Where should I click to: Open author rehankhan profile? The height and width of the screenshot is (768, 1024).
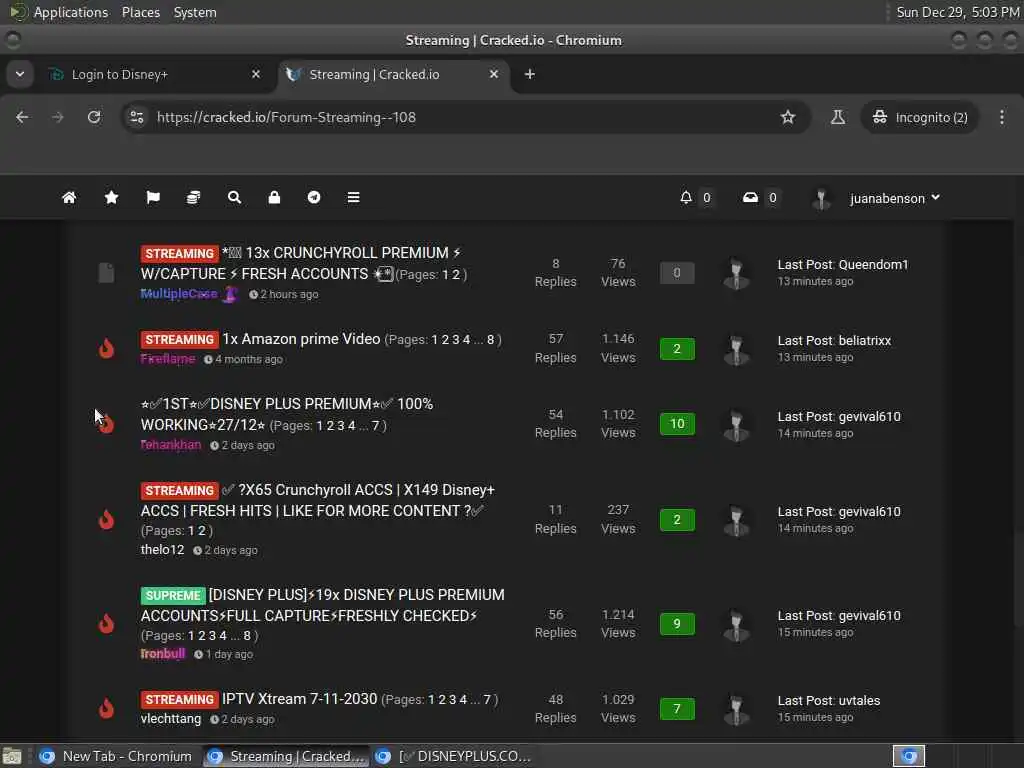(171, 445)
